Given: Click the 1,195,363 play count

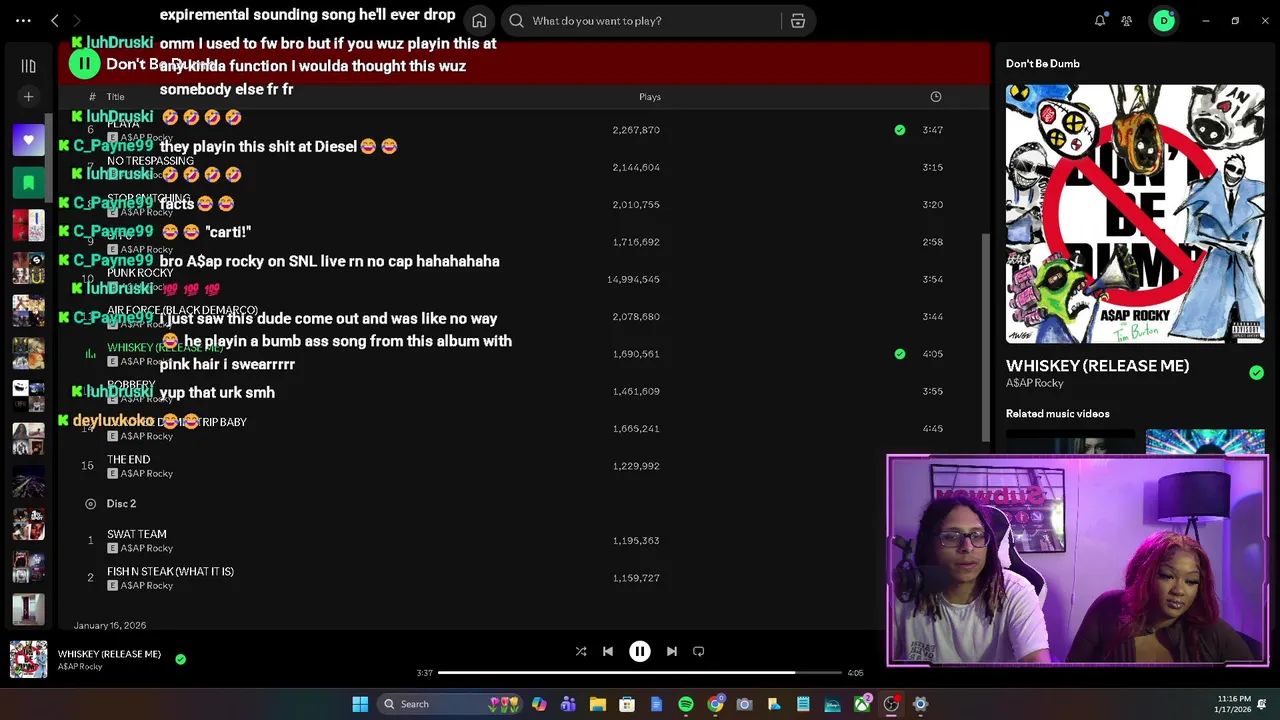Looking at the screenshot, I should [636, 541].
